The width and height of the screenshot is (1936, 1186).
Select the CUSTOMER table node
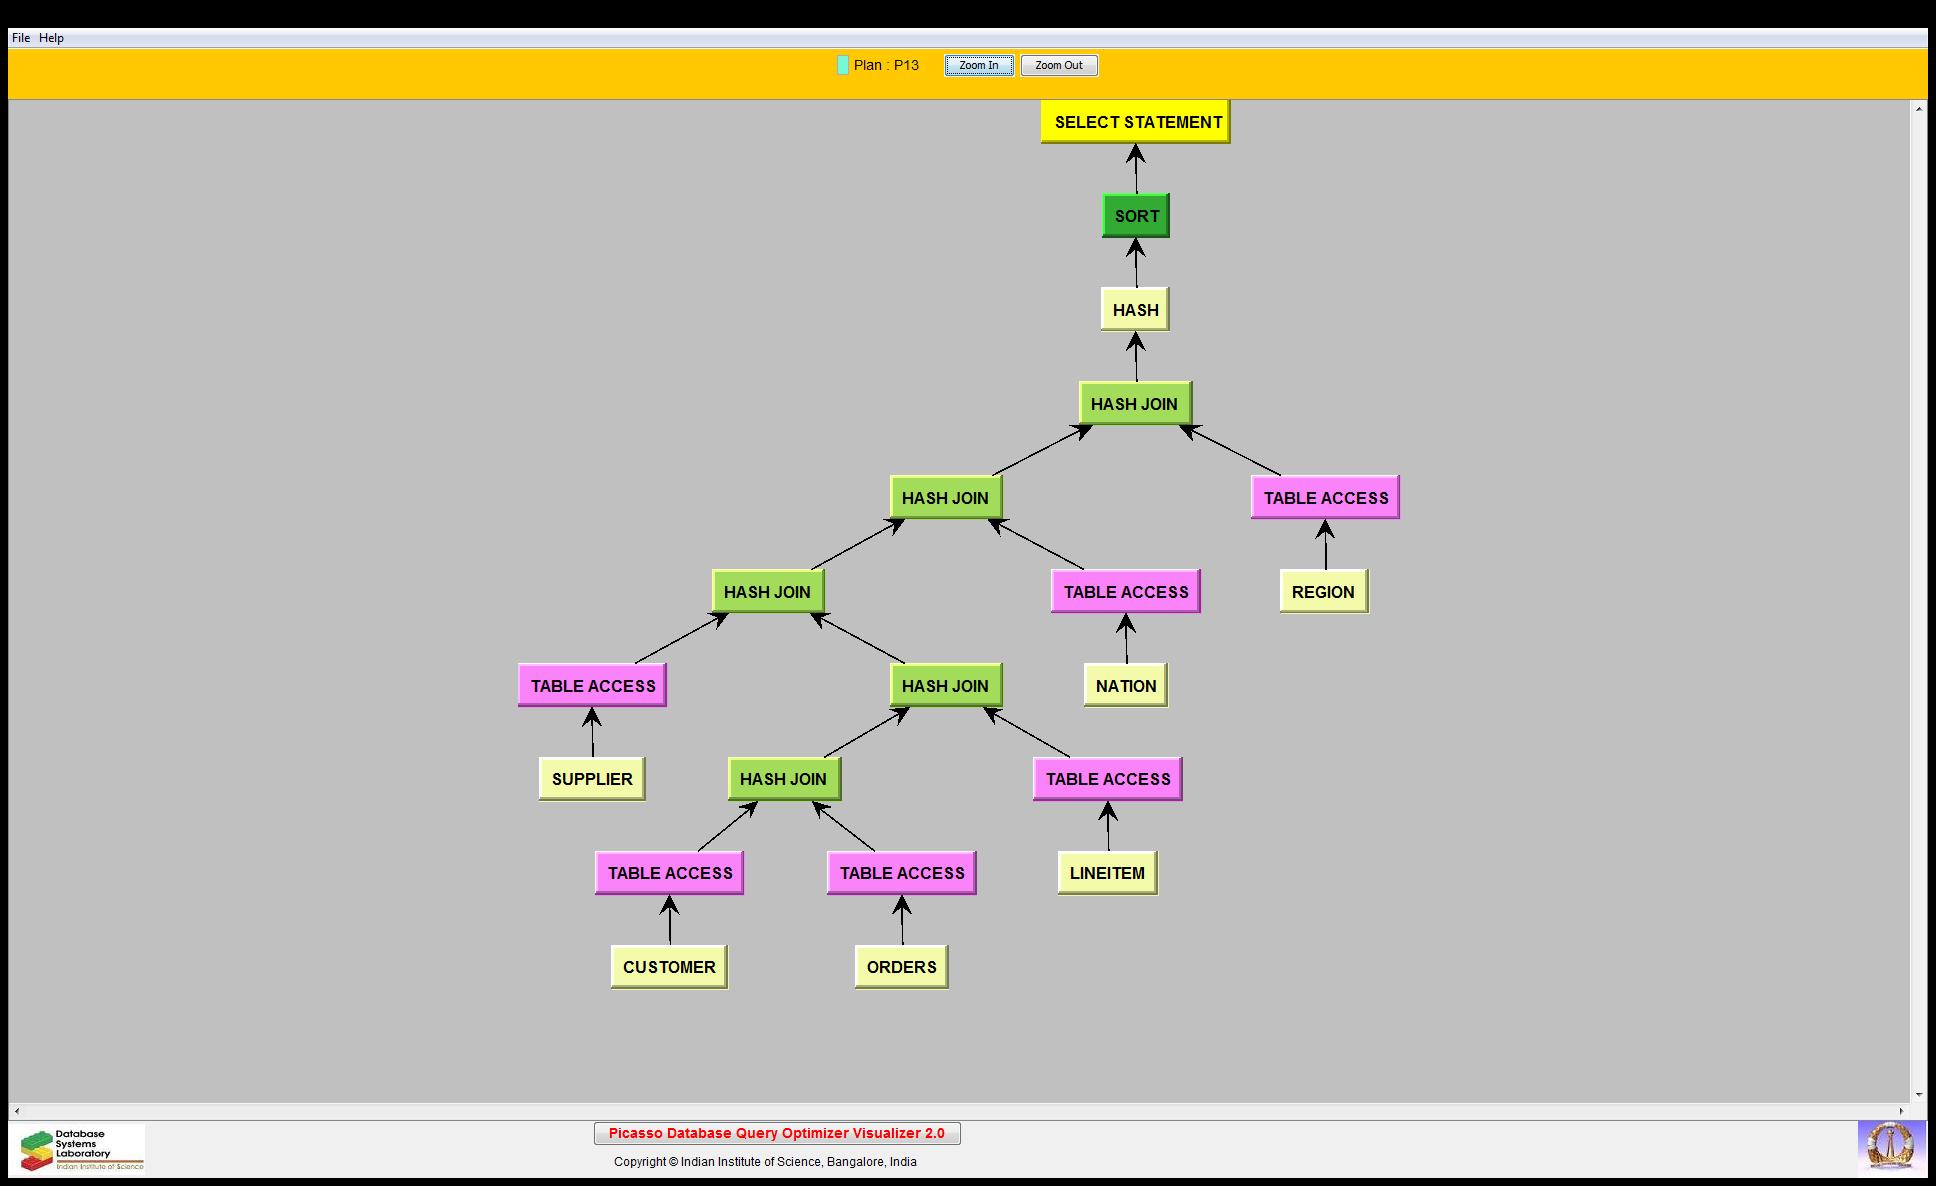coord(669,967)
